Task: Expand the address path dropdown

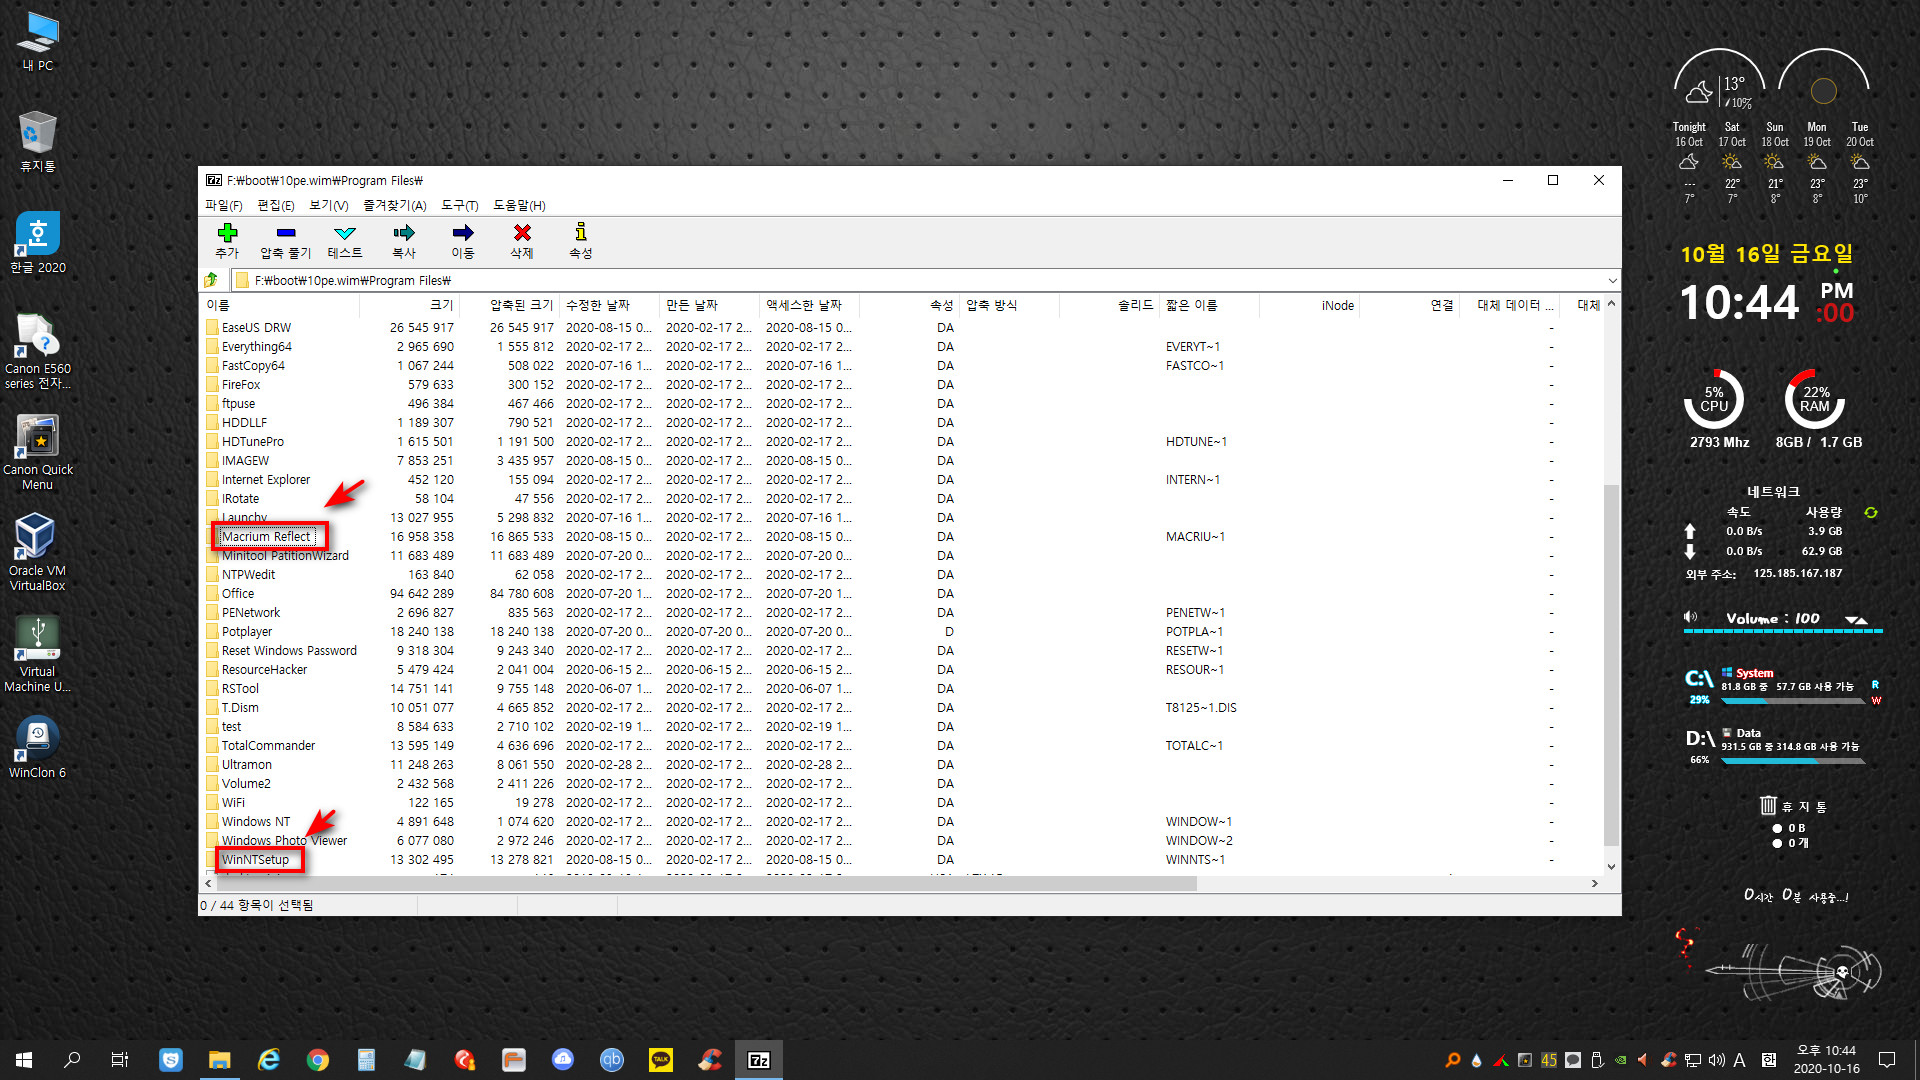Action: pos(1612,280)
